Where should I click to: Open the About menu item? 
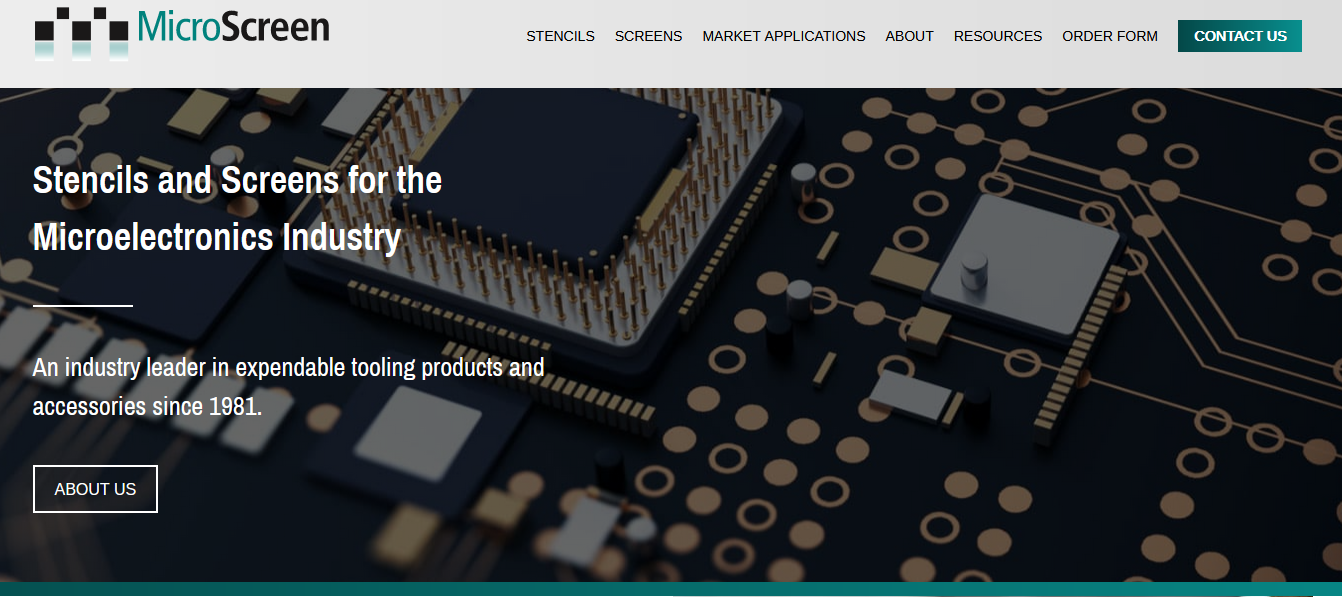pos(909,36)
